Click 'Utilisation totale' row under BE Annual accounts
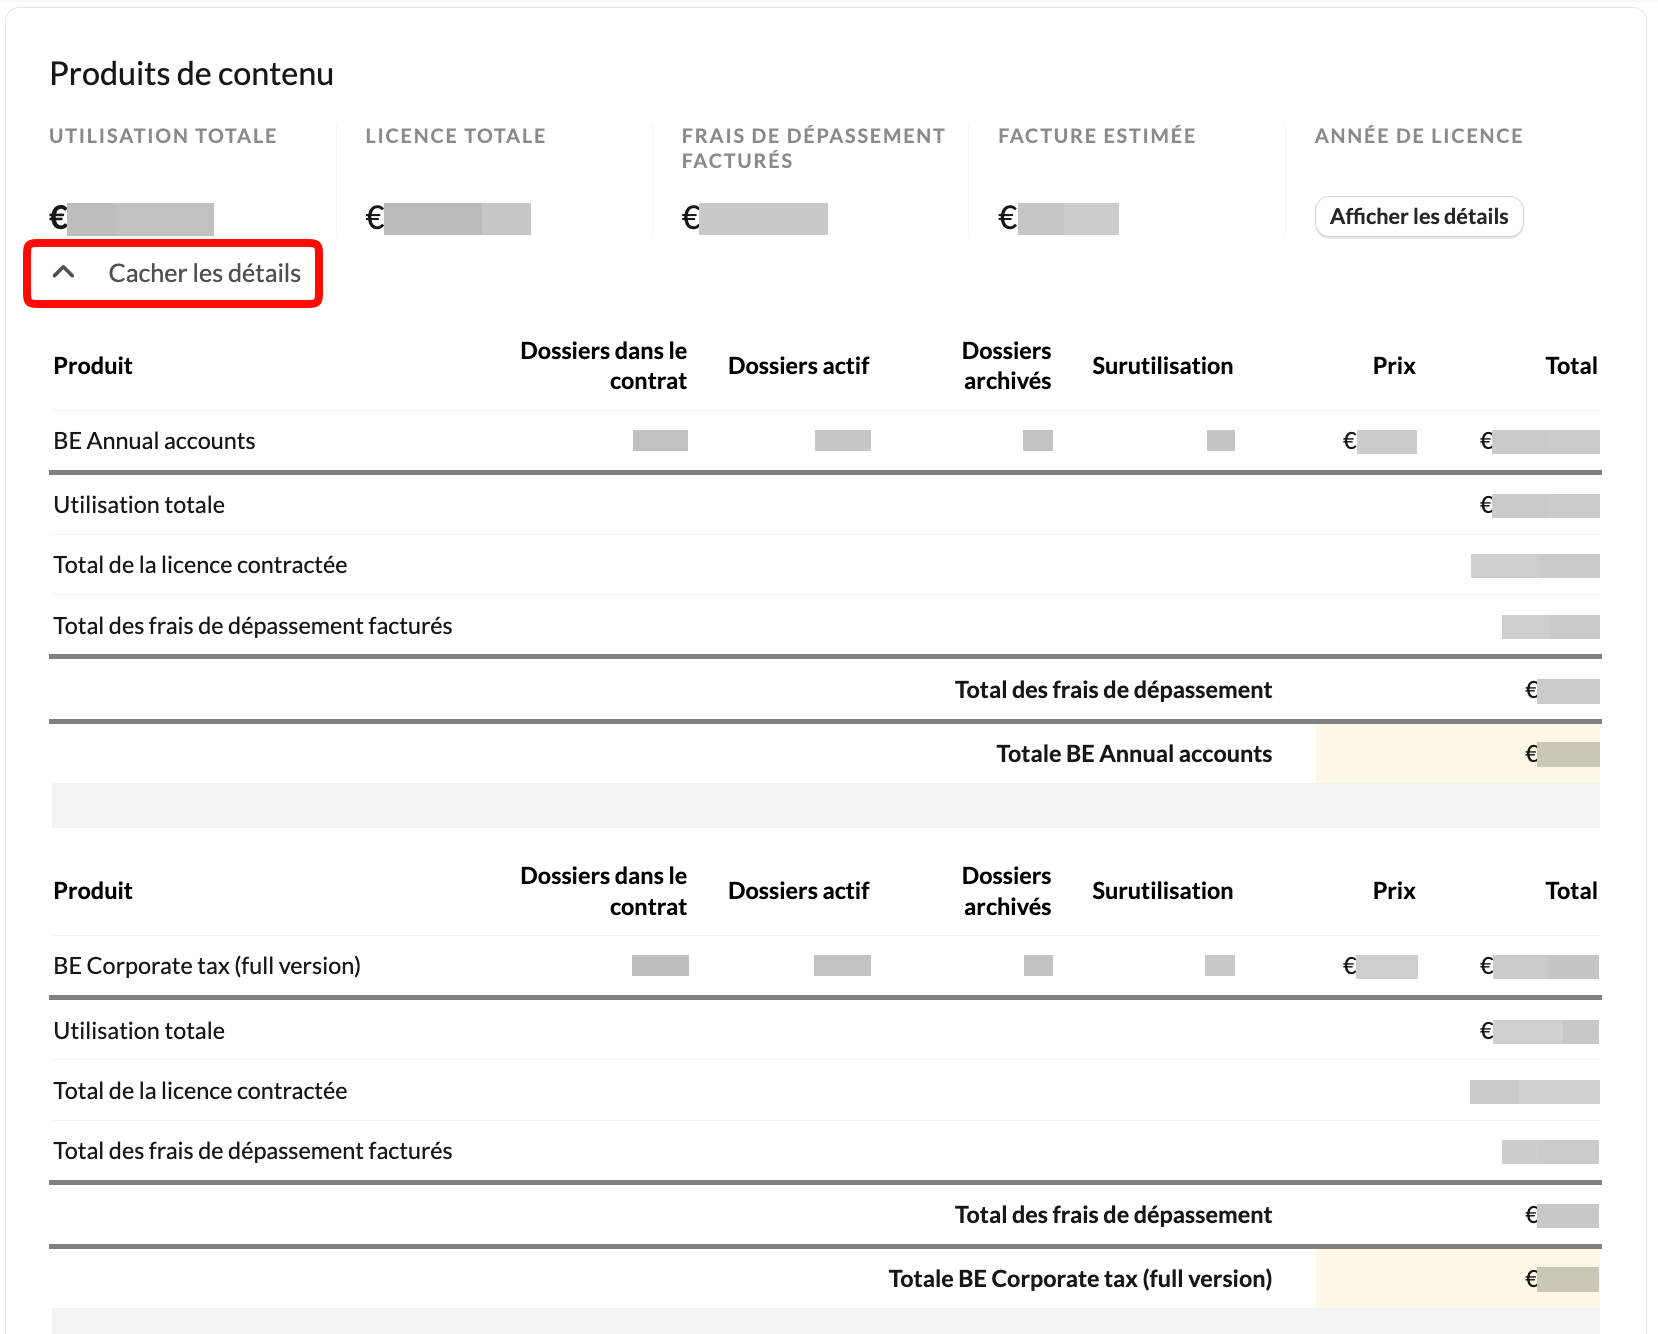The image size is (1658, 1334). [825, 505]
